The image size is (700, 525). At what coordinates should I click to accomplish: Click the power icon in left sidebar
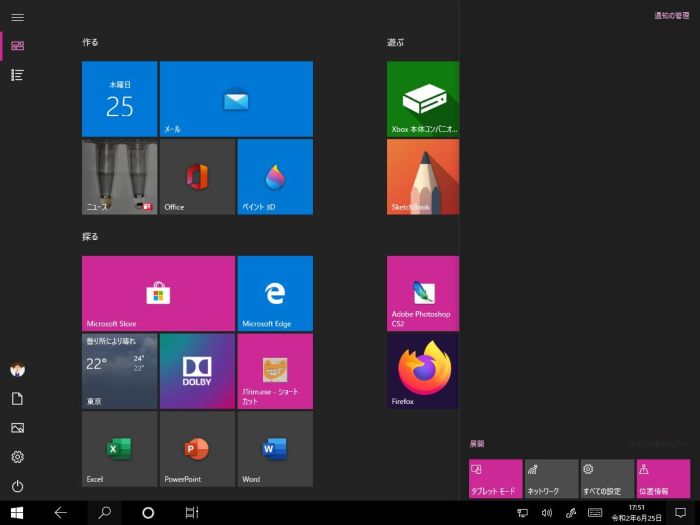coord(17,486)
